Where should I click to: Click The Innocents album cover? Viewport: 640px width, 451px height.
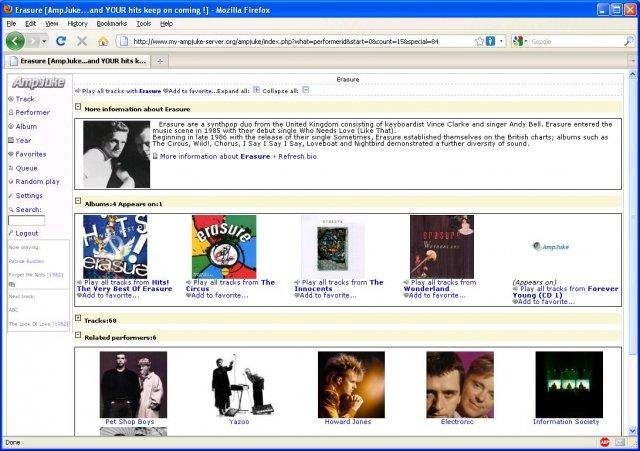(333, 247)
